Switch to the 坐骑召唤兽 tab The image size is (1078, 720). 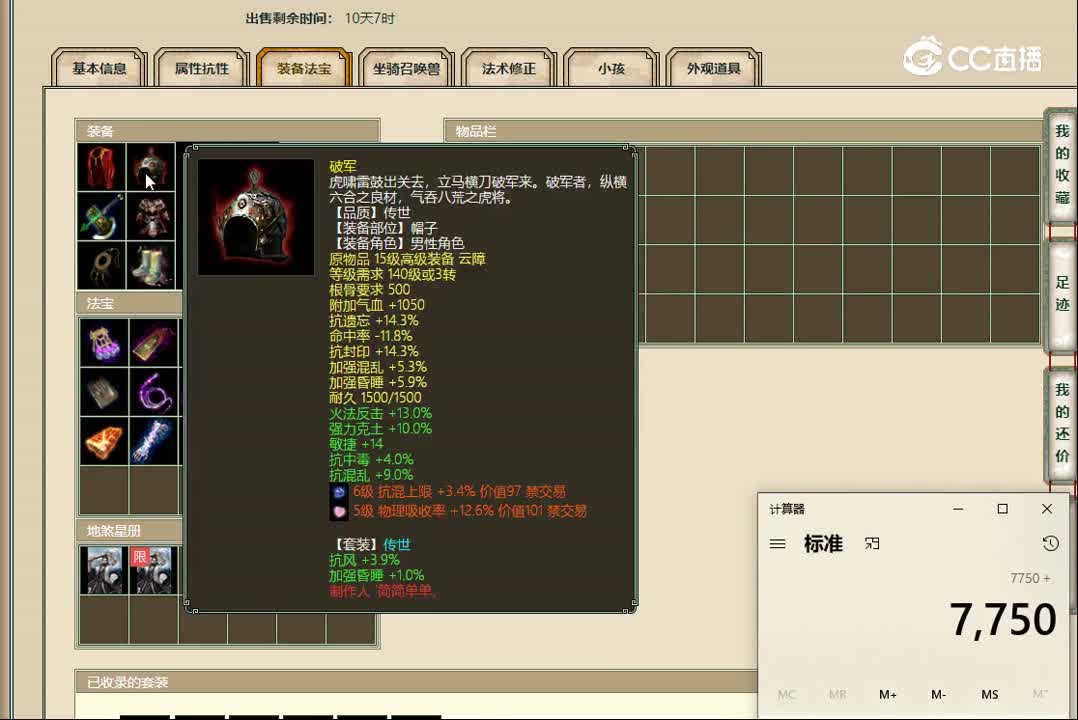pos(402,68)
